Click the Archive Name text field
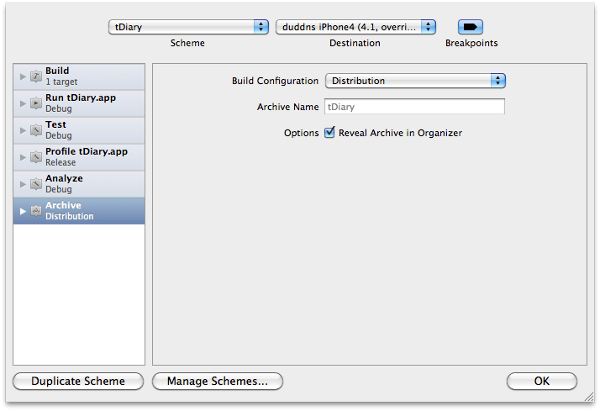This screenshot has height=411, width=600. 414,106
